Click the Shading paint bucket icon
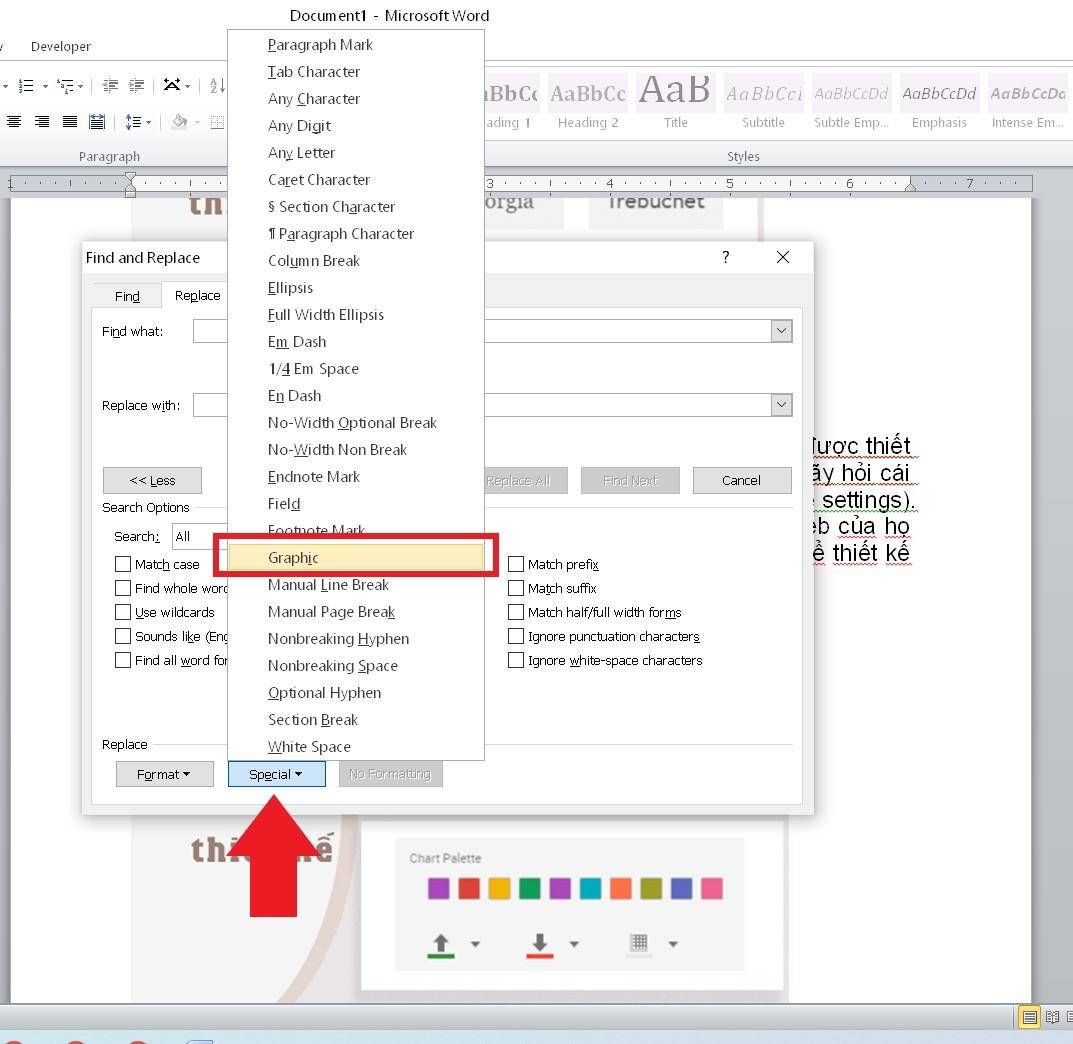 click(180, 122)
